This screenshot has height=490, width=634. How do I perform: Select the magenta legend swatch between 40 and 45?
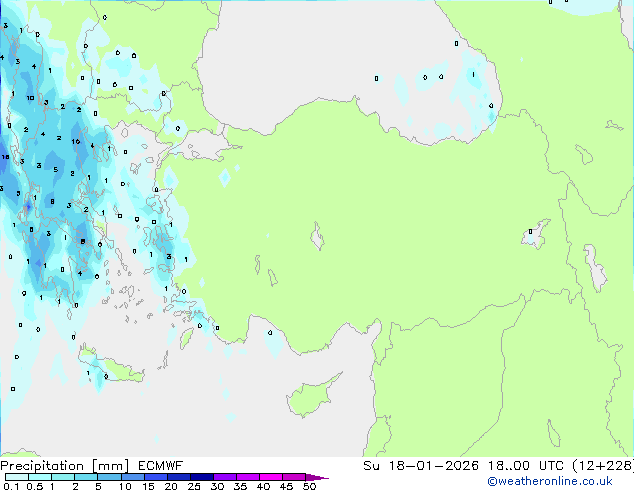(x=271, y=477)
